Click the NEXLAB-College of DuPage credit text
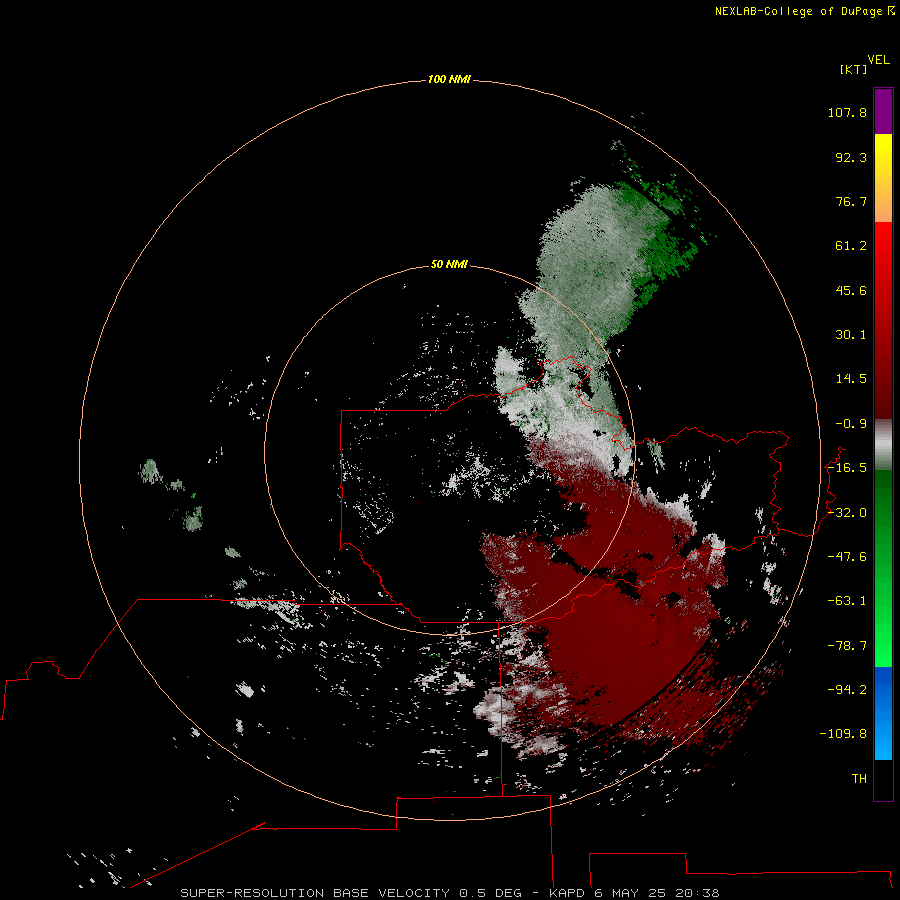 click(805, 11)
